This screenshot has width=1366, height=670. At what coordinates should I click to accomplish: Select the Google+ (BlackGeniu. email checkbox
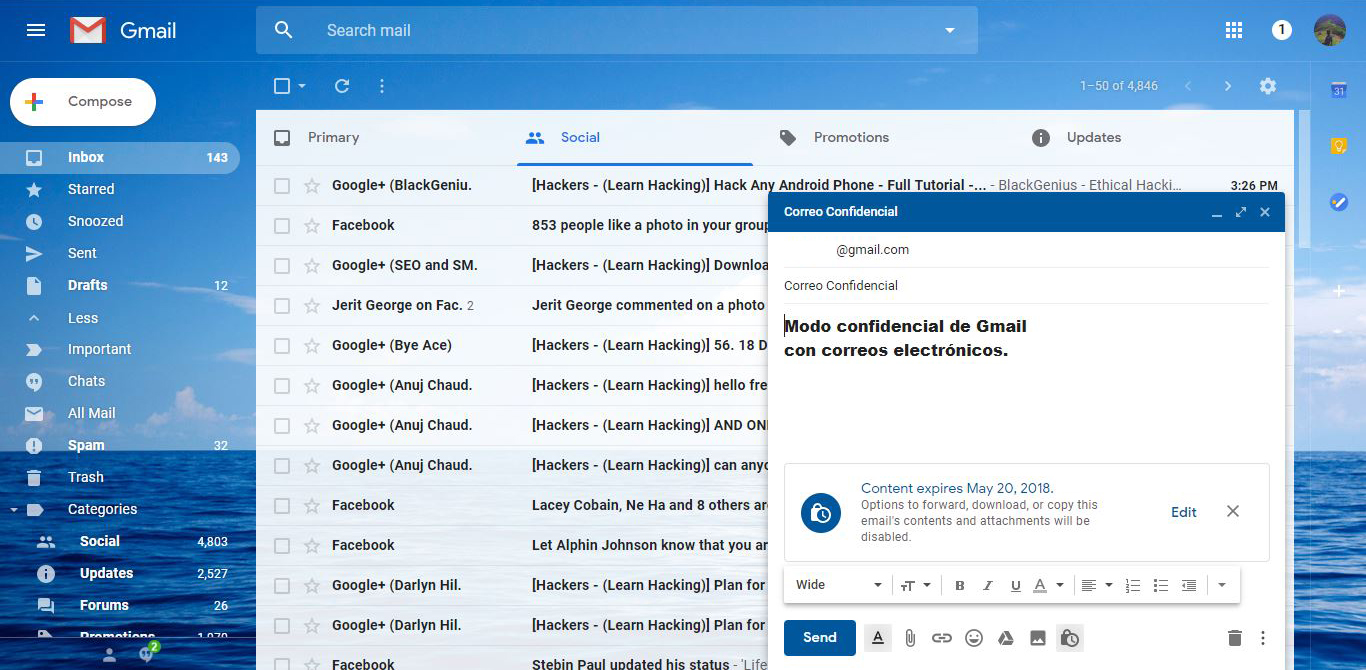(x=282, y=185)
